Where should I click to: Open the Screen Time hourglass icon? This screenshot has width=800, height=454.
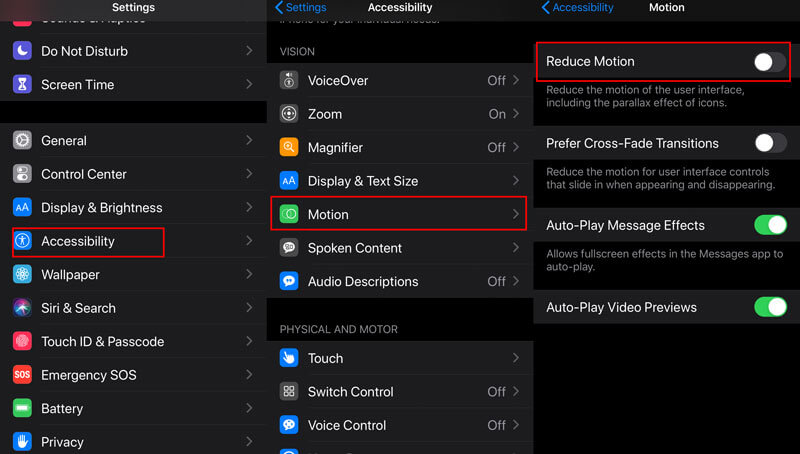click(22, 84)
